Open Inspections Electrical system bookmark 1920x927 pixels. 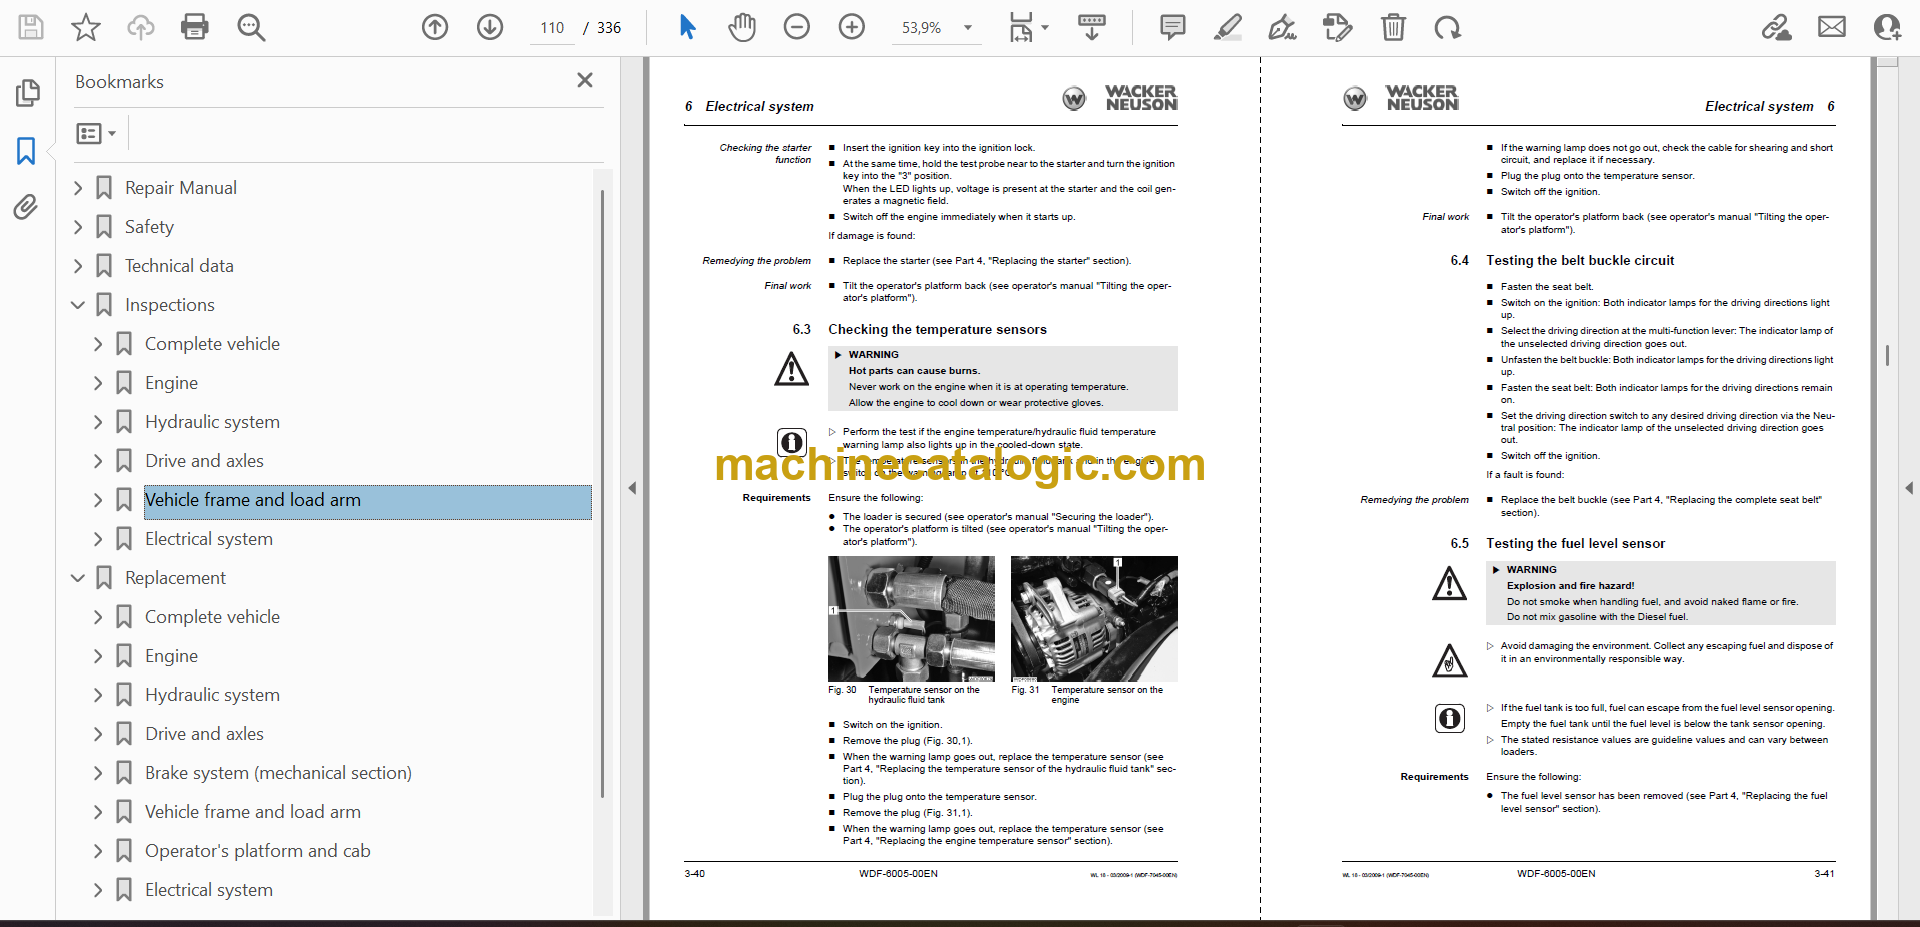(208, 539)
